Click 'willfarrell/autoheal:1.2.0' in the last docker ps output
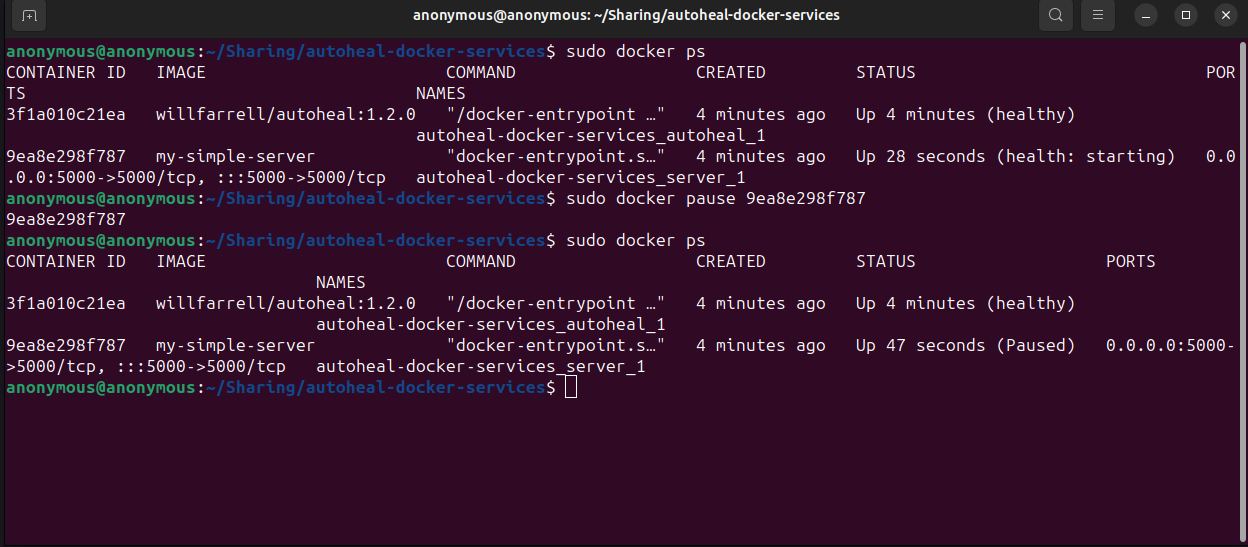This screenshot has height=547, width=1248. [x=285, y=304]
